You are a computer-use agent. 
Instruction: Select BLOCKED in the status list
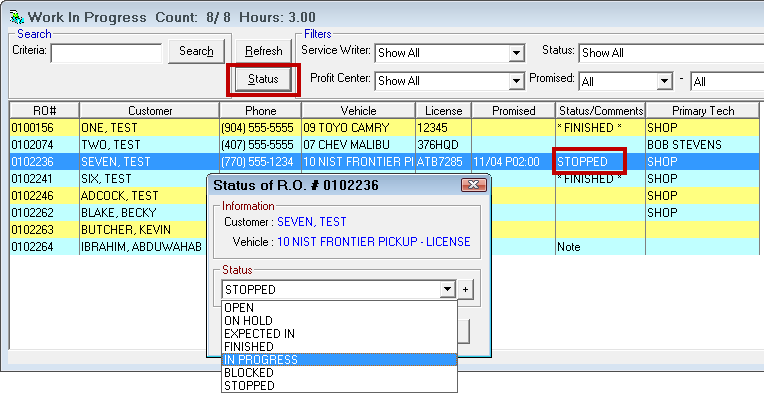pyautogui.click(x=340, y=373)
